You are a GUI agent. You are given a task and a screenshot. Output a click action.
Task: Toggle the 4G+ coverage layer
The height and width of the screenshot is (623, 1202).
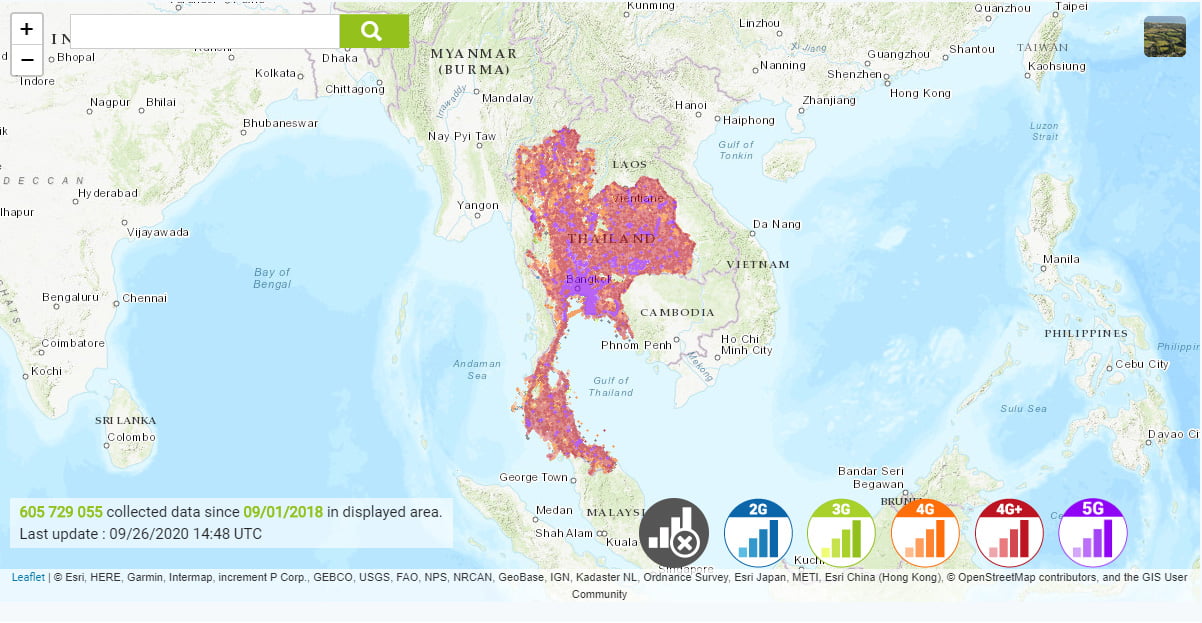click(x=1009, y=533)
